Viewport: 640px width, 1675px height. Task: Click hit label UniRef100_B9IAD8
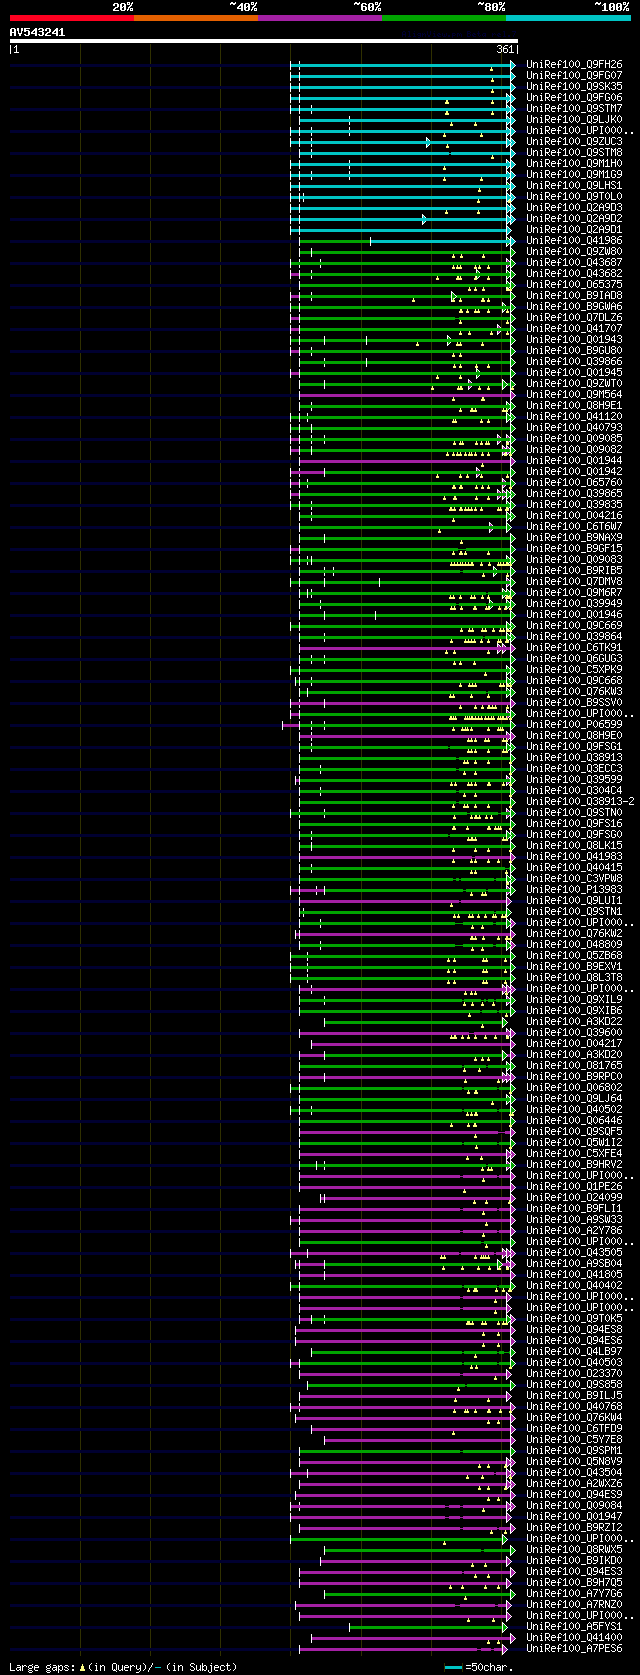pyautogui.click(x=574, y=295)
